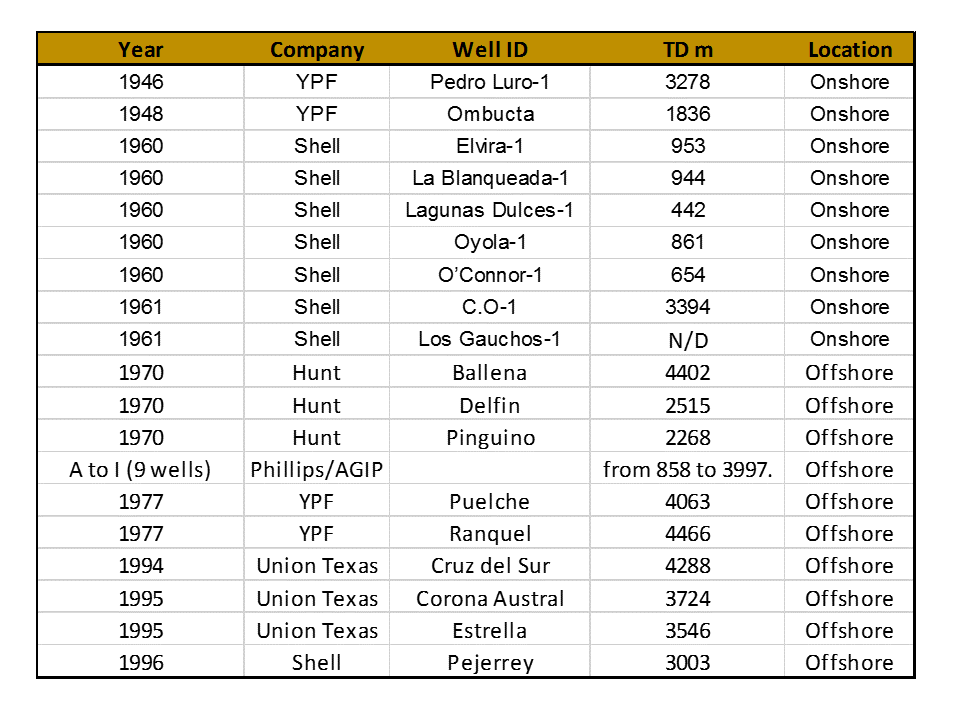Image resolution: width=960 pixels, height=720 pixels.
Task: Select the Location column header
Action: 849,50
